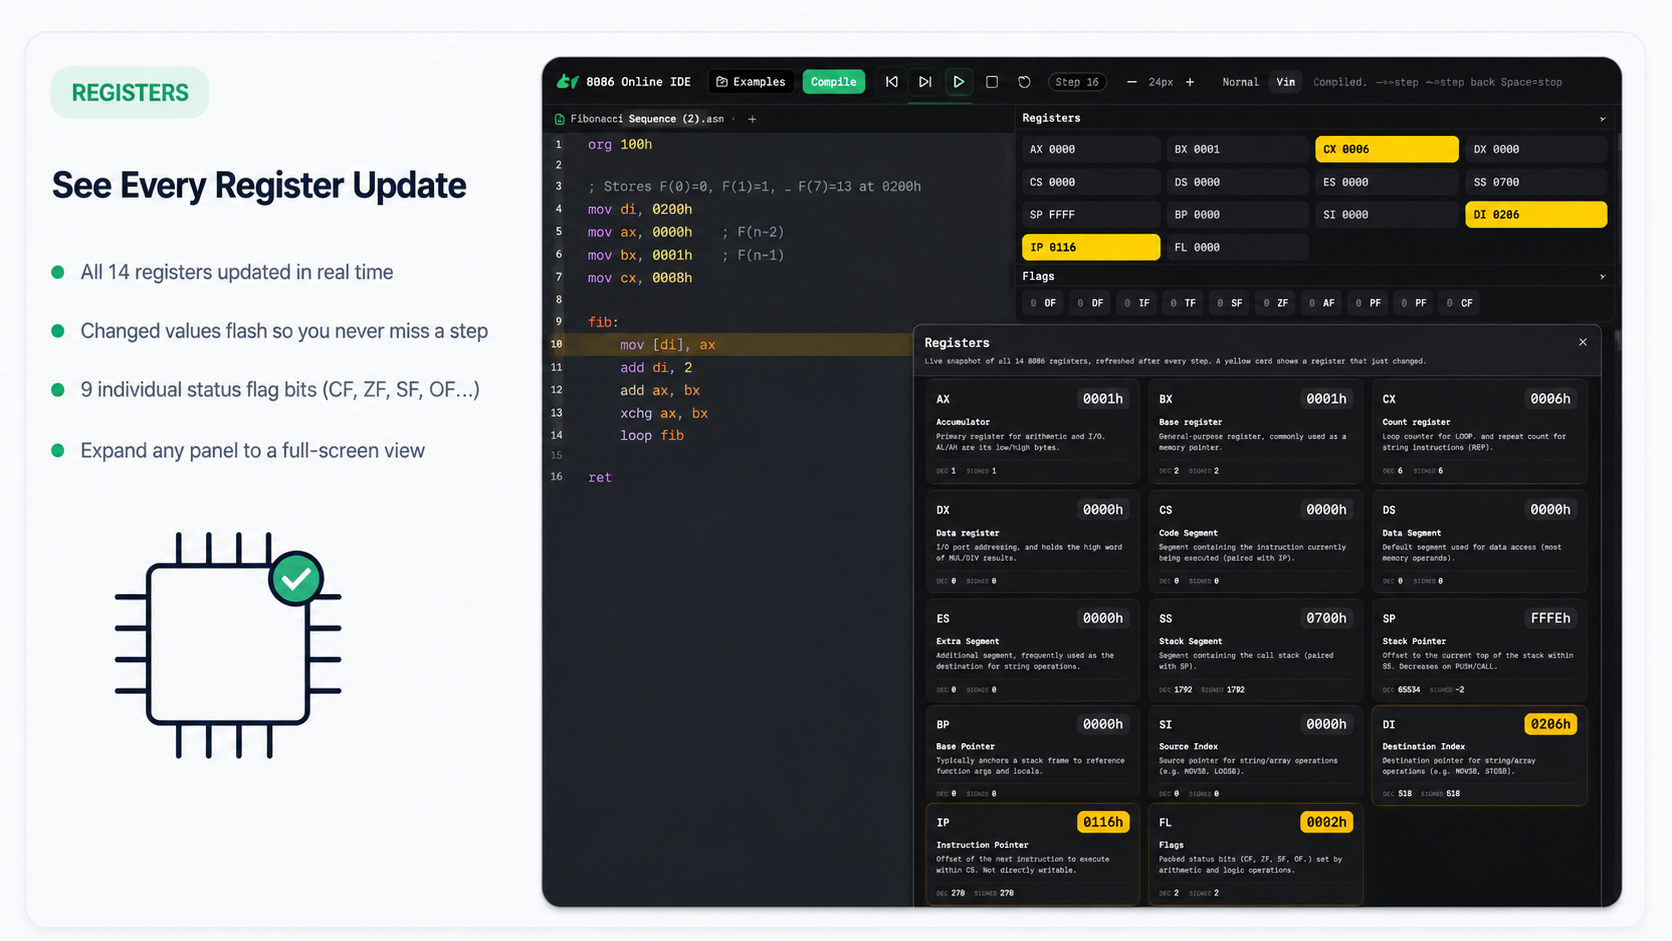Image resolution: width=1672 pixels, height=941 pixels.
Task: Reset the emulator with circular arrow
Action: [1024, 82]
